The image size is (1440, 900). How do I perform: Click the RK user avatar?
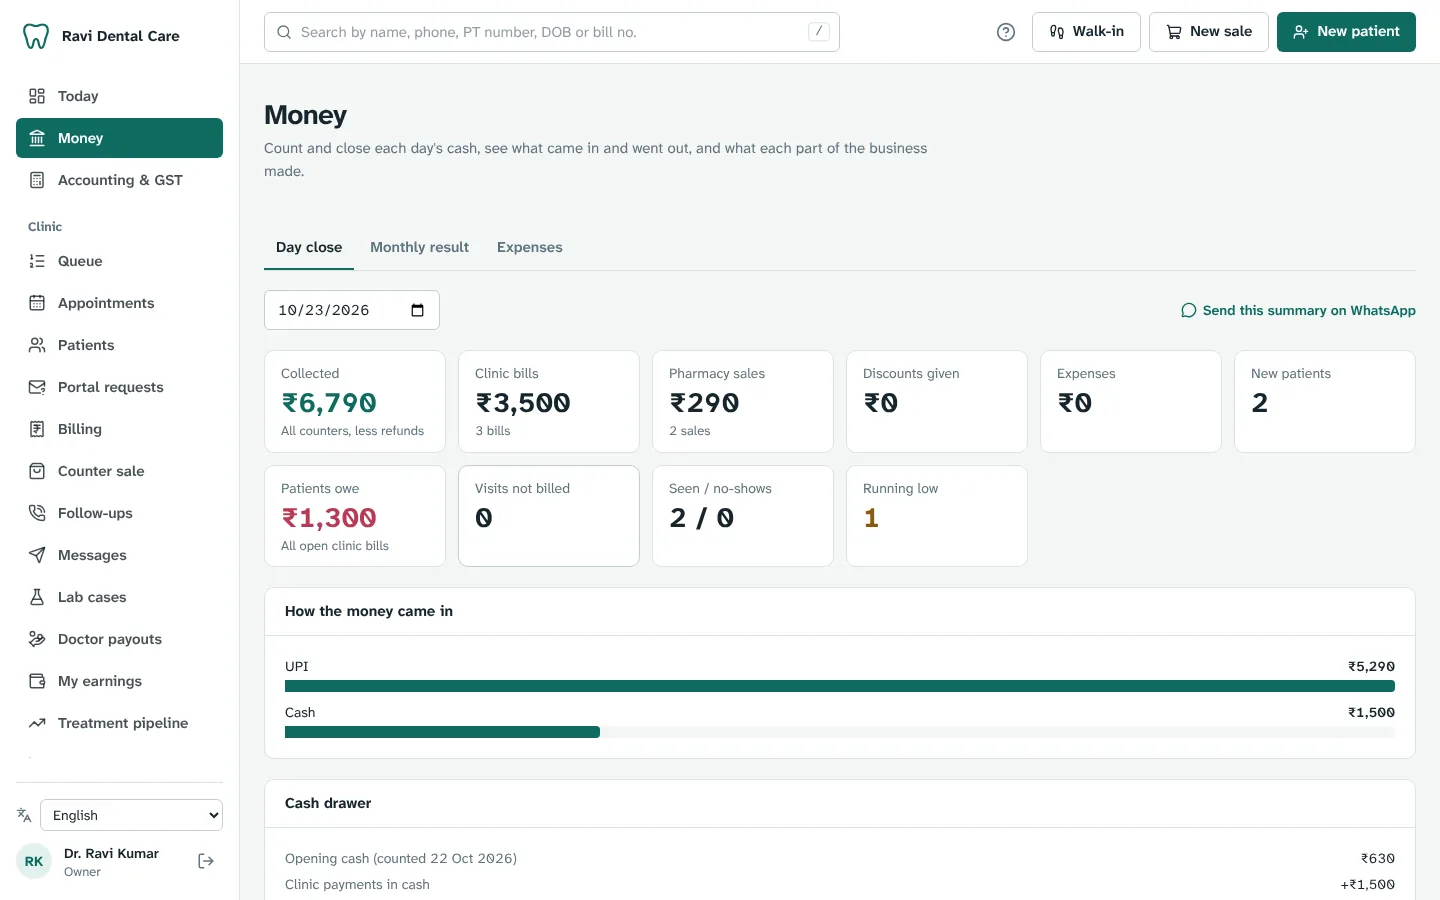[x=34, y=861]
